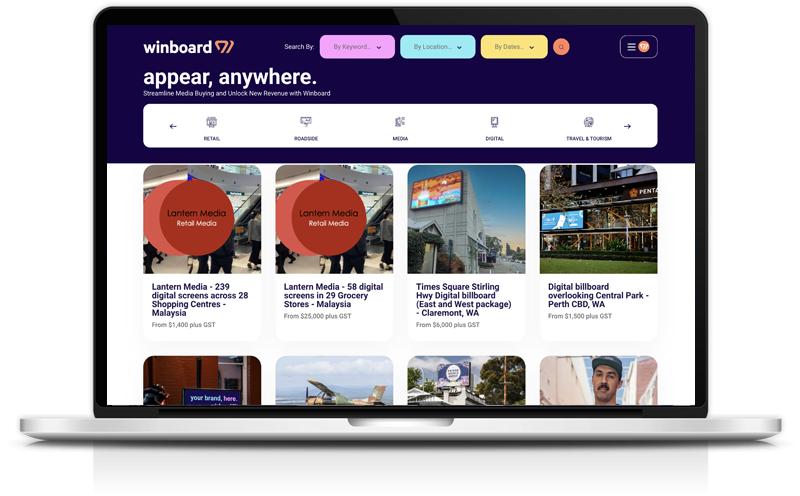
Task: Click the moustached man thumbnail in second row
Action: pyautogui.click(x=598, y=380)
